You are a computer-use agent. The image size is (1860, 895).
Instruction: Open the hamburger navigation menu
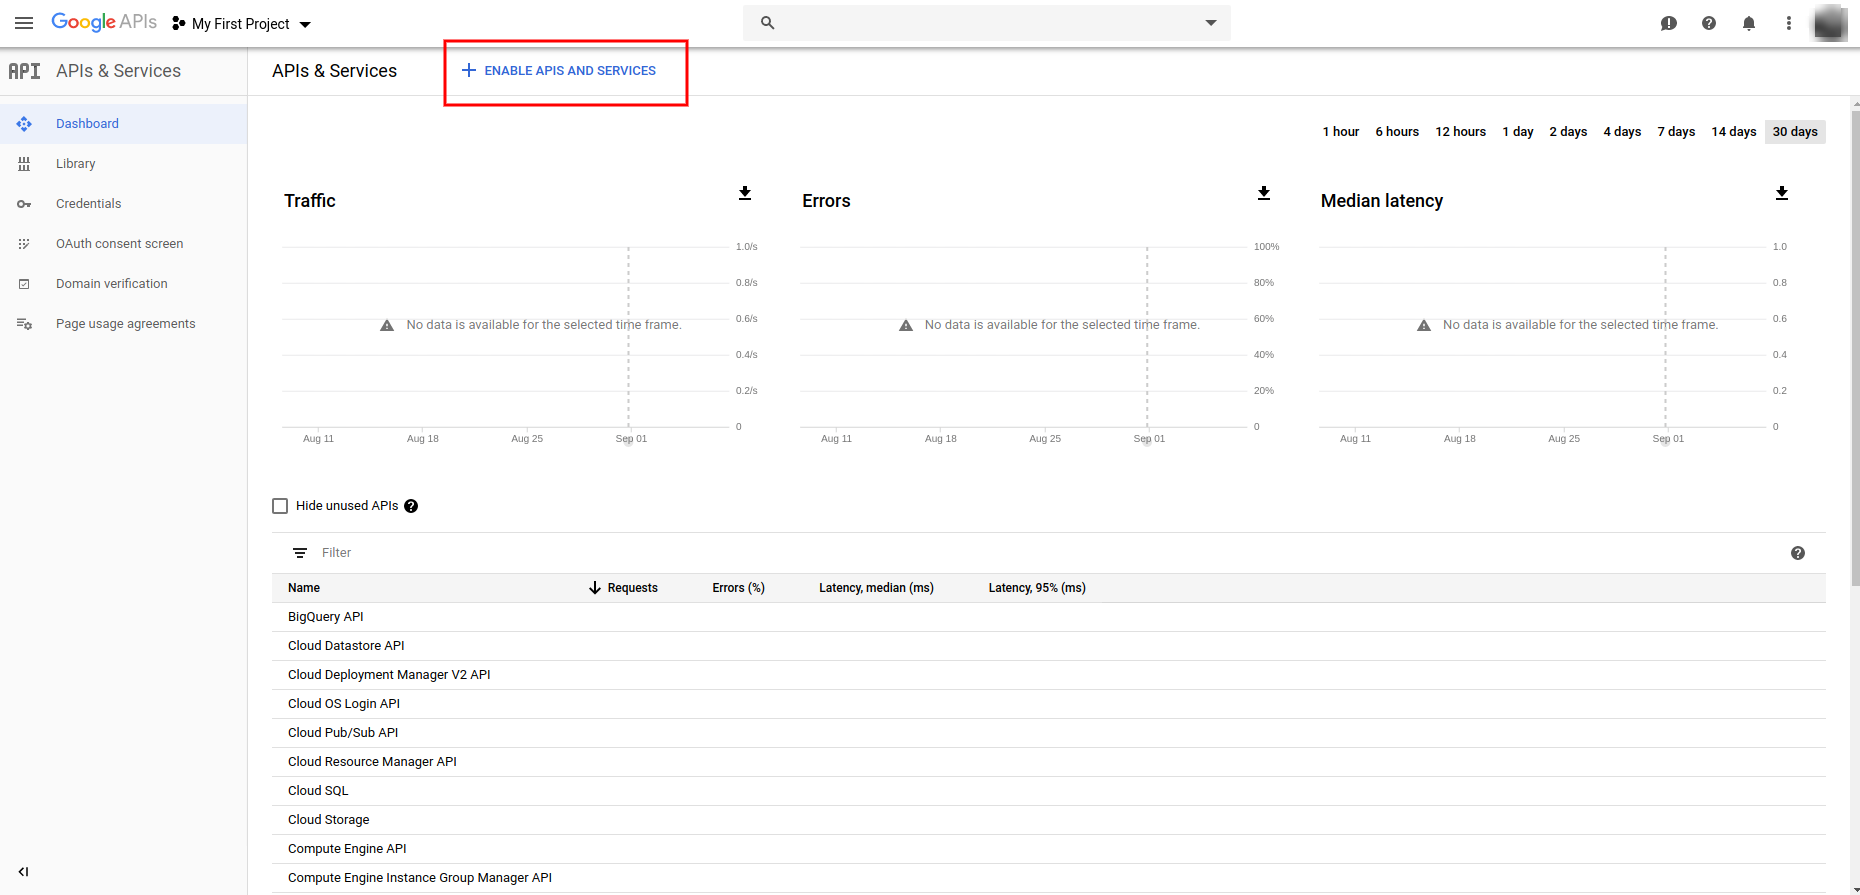[x=24, y=23]
